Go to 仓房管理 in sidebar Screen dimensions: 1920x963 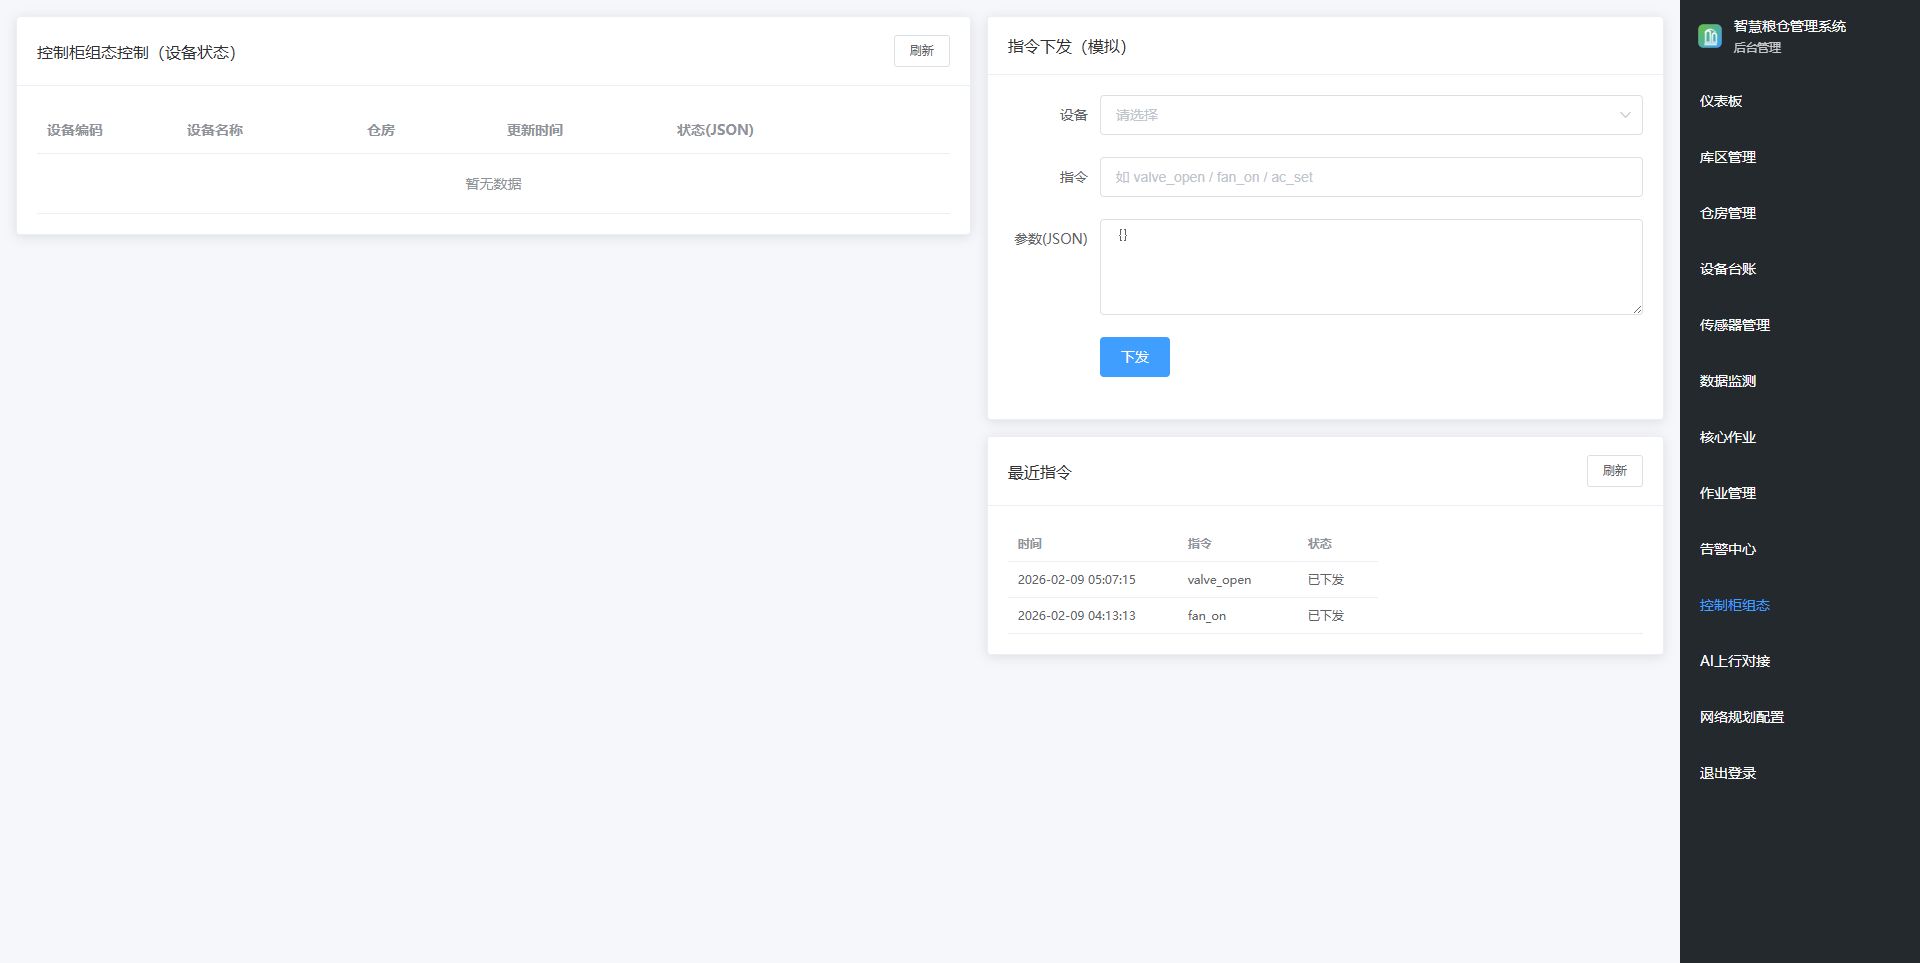[1727, 213]
